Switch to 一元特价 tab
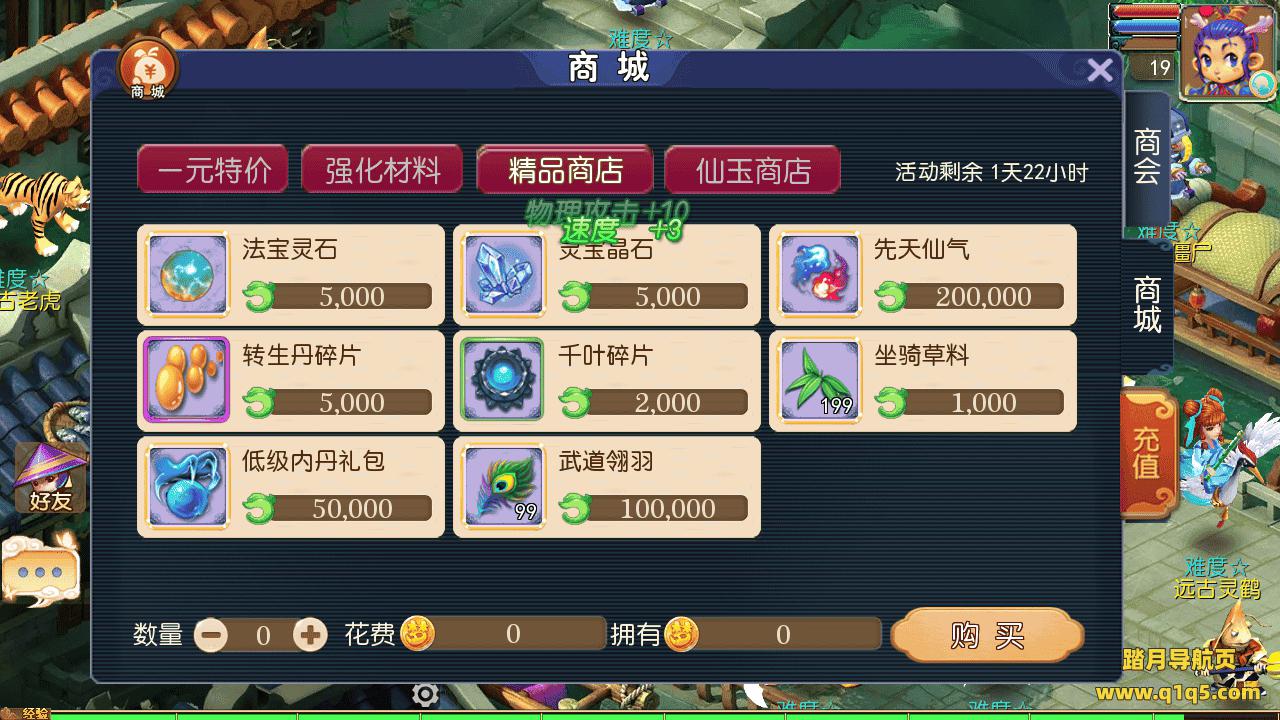Viewport: 1280px width, 720px height. pyautogui.click(x=213, y=169)
